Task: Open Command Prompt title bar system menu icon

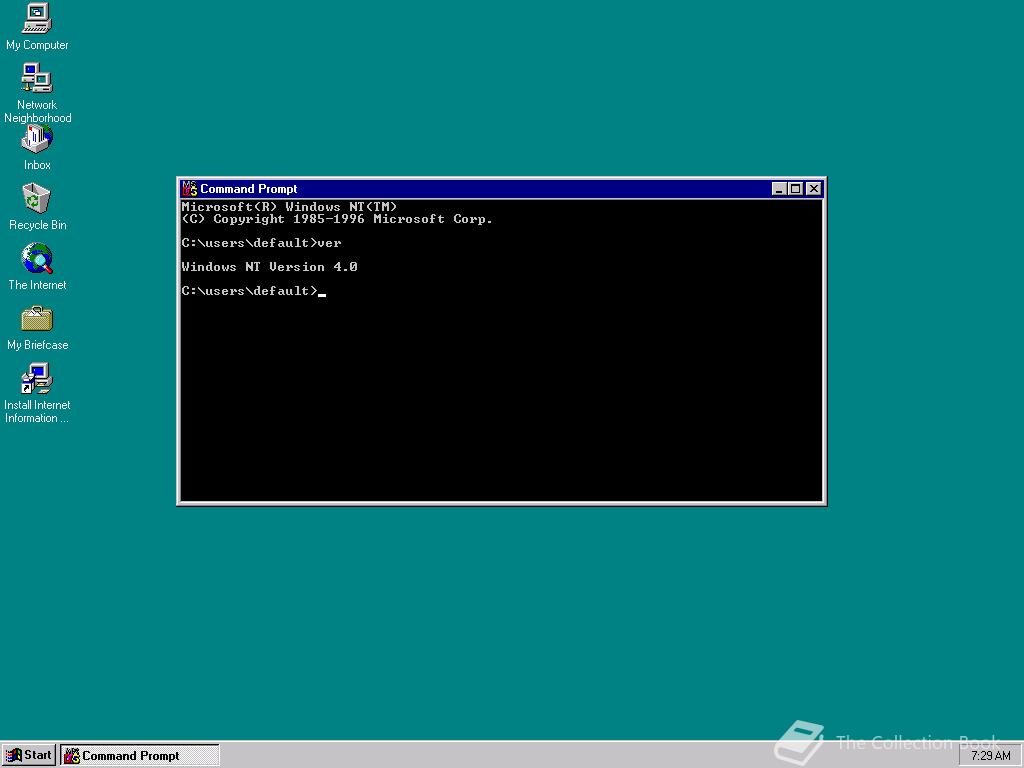Action: pos(189,189)
